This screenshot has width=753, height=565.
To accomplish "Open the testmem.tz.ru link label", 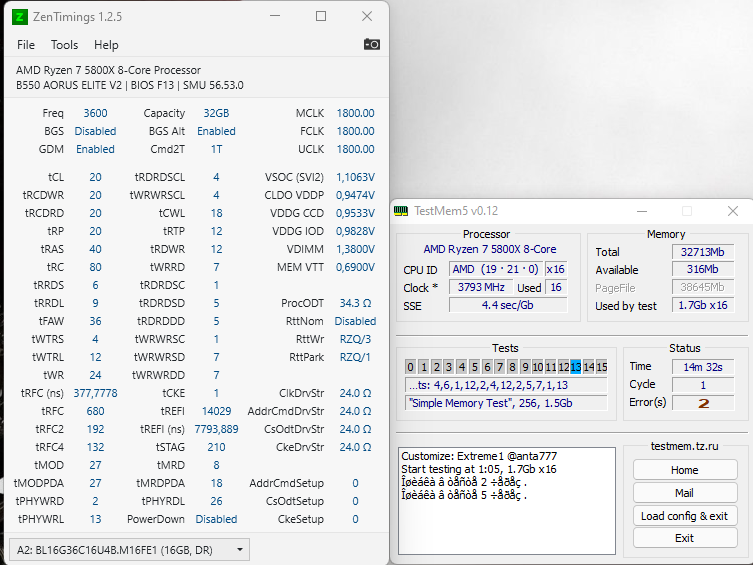I will click(685, 446).
